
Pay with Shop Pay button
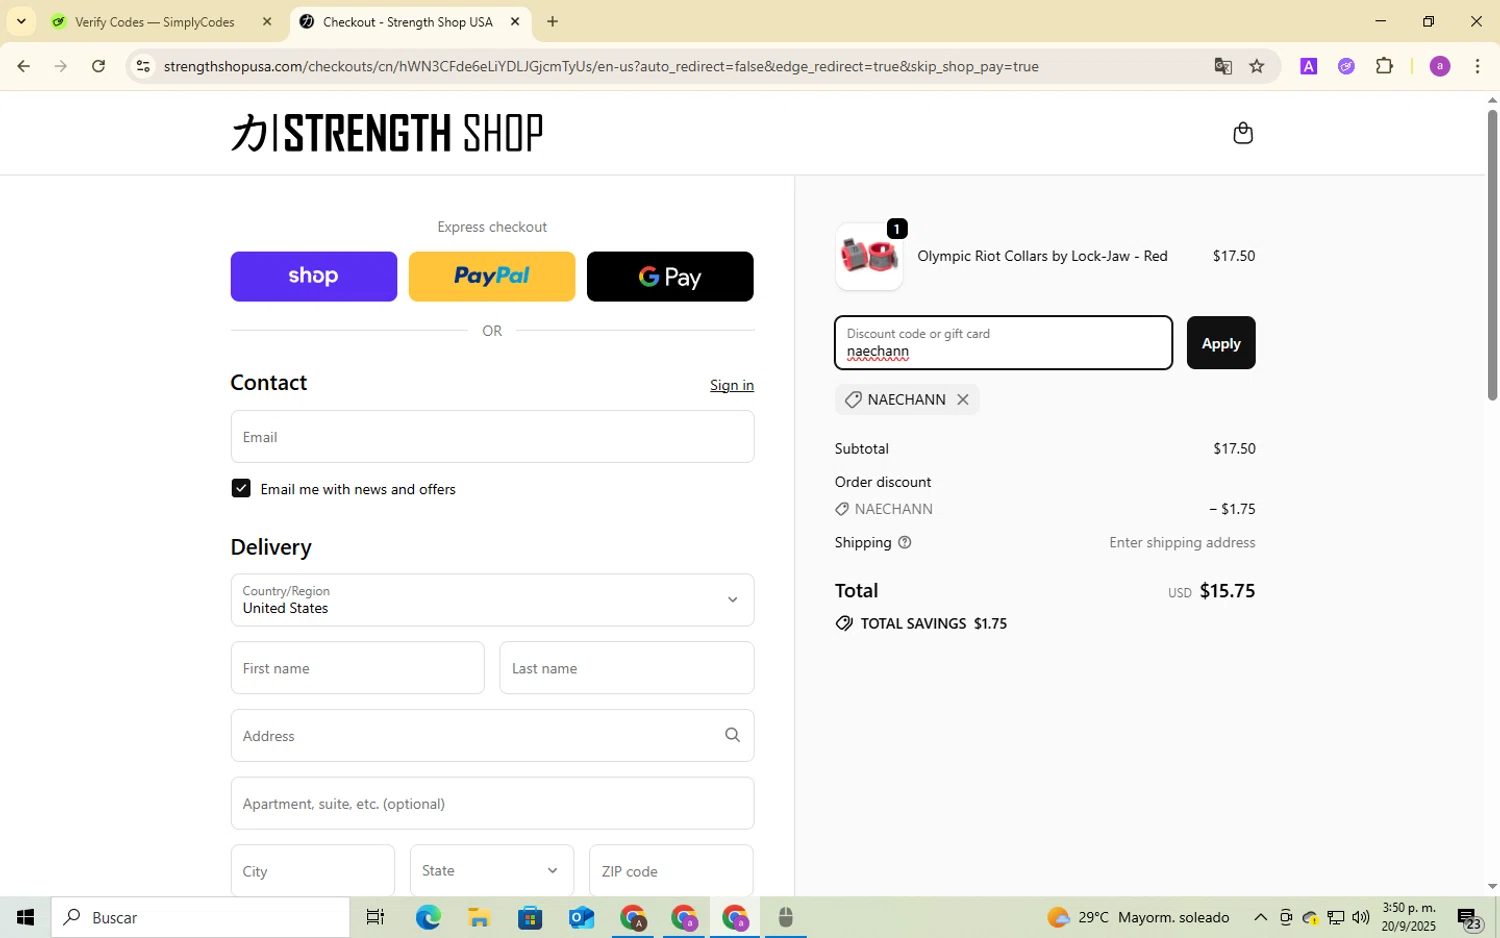314,276
